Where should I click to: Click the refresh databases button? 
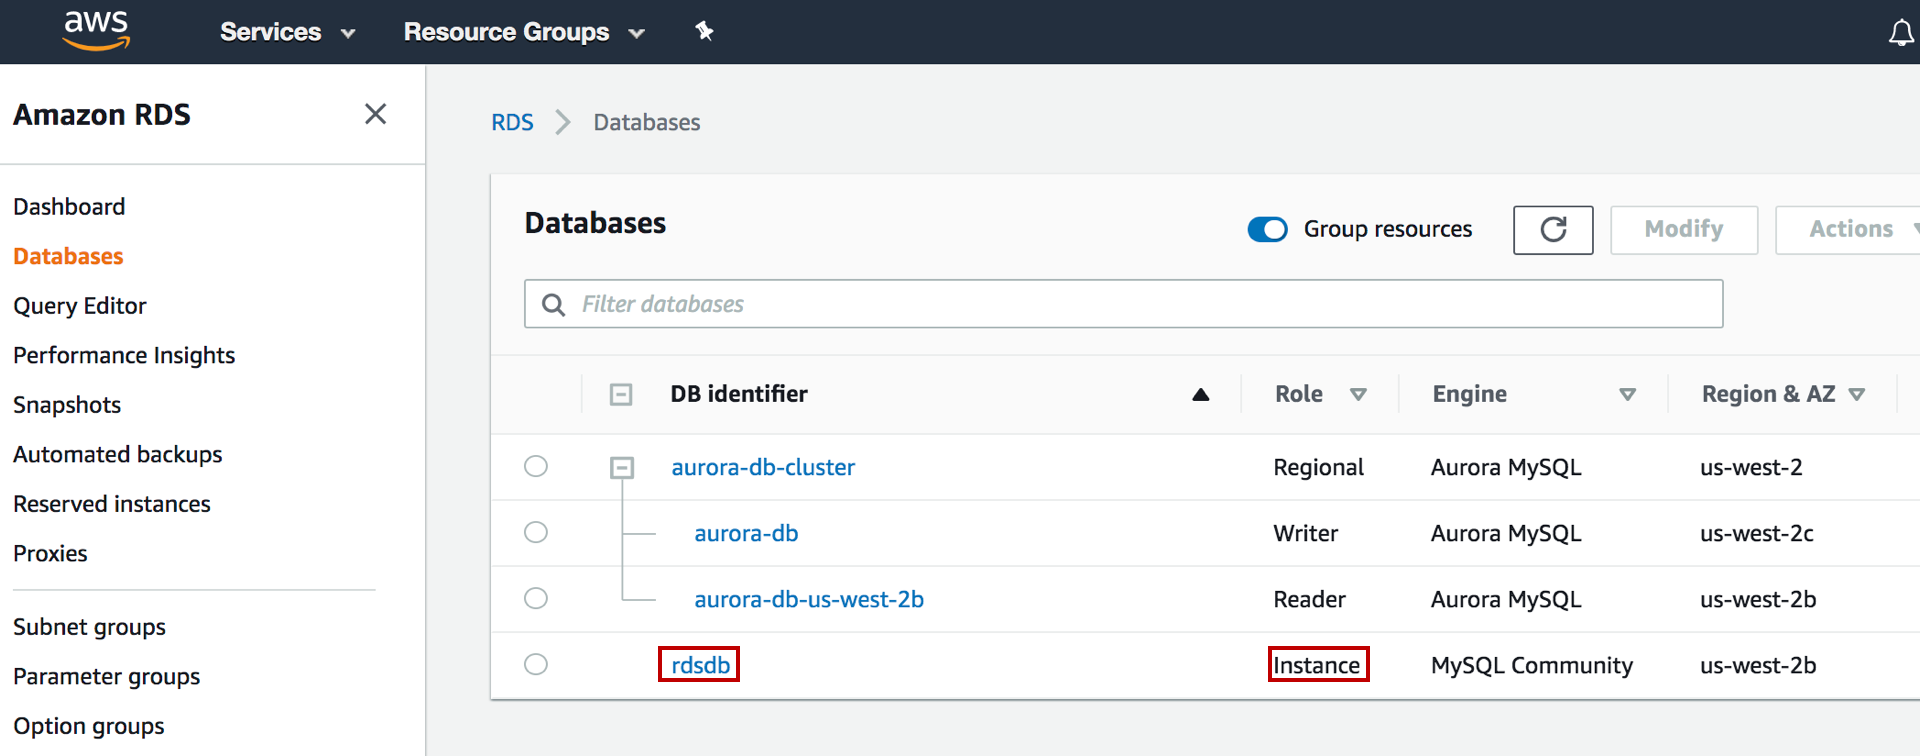pyautogui.click(x=1553, y=230)
